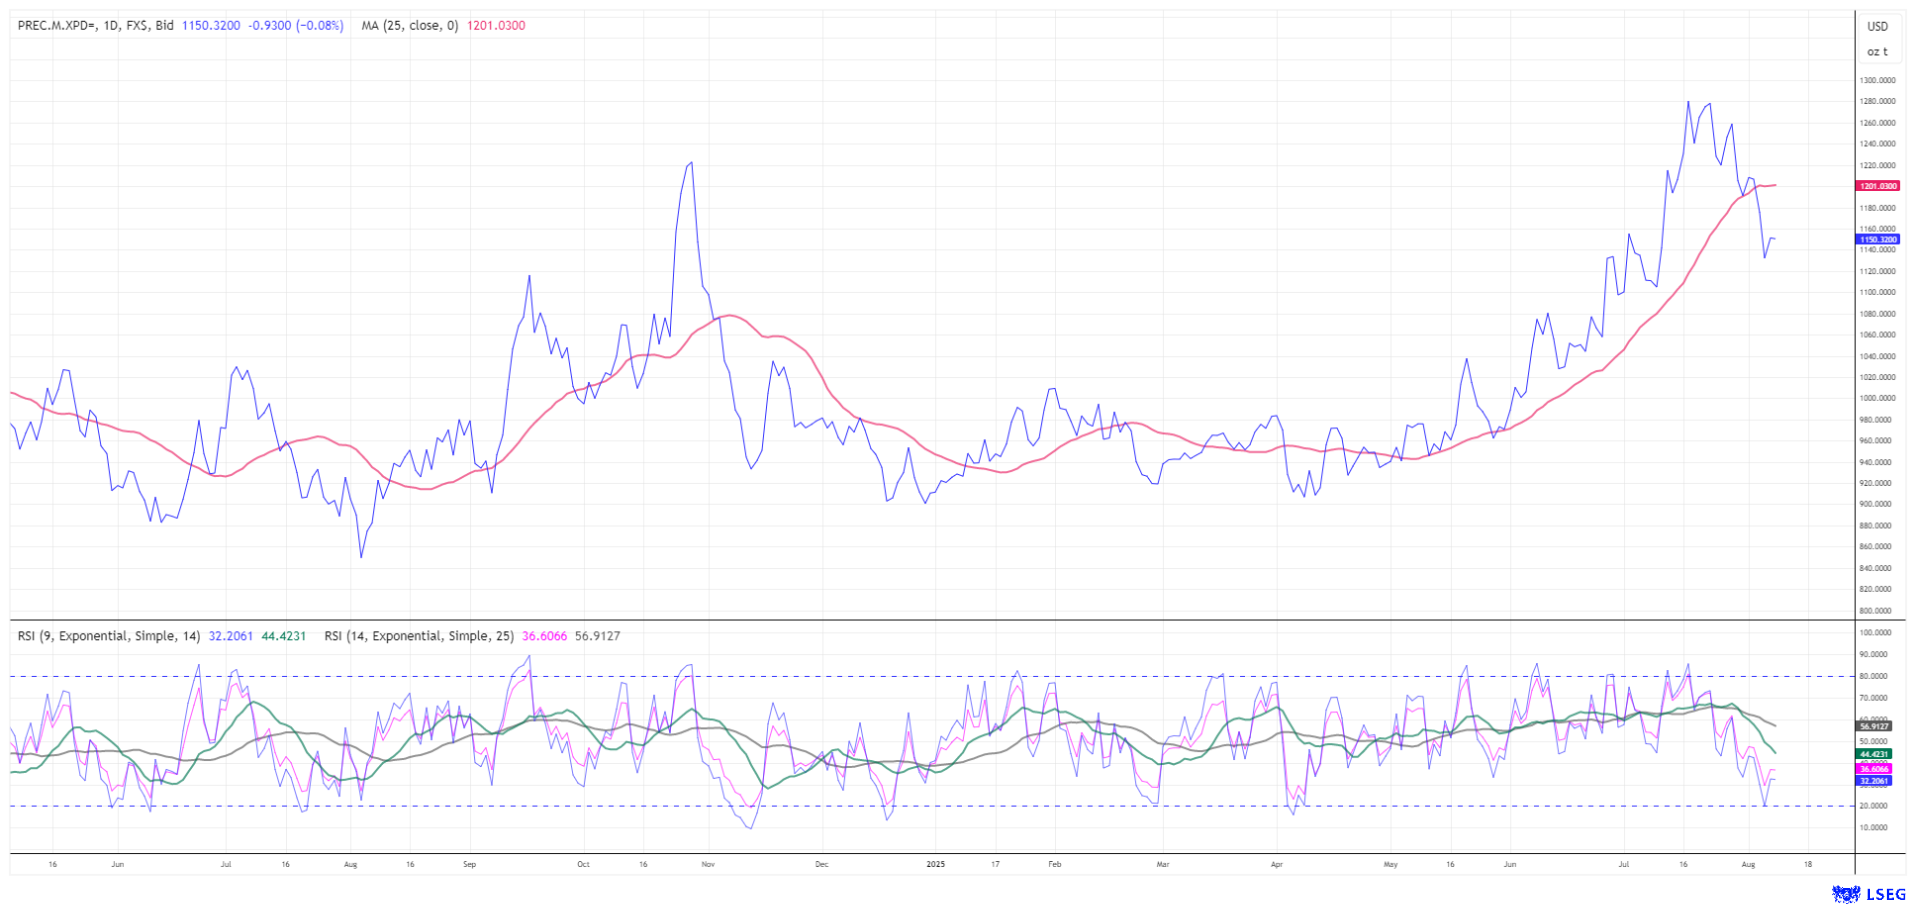Click the 100.0000 RSI axis label
This screenshot has width=1916, height=905.
tap(1877, 633)
